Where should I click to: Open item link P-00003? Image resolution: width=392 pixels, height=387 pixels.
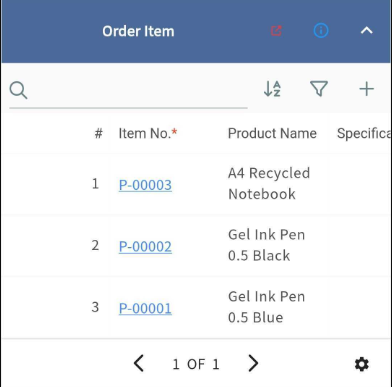coord(145,185)
